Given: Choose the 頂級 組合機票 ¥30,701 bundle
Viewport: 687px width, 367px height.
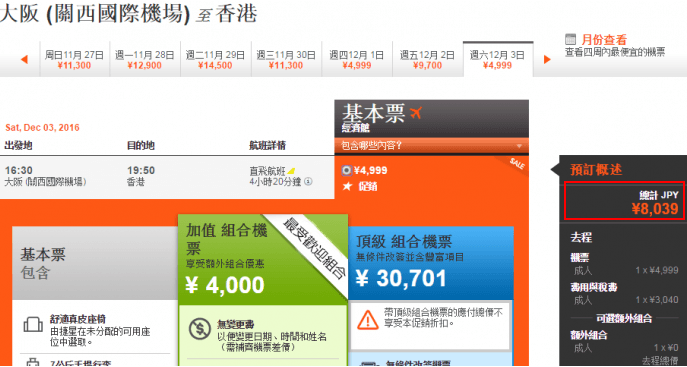Looking at the screenshot, I should pos(431,262).
